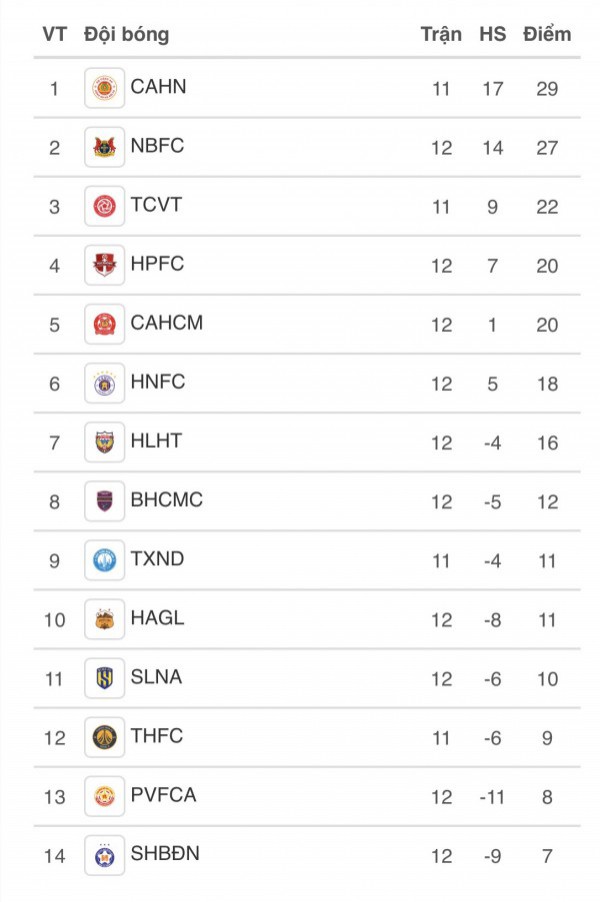Click the SLNA team logo
This screenshot has height=902, width=600.
click(104, 678)
